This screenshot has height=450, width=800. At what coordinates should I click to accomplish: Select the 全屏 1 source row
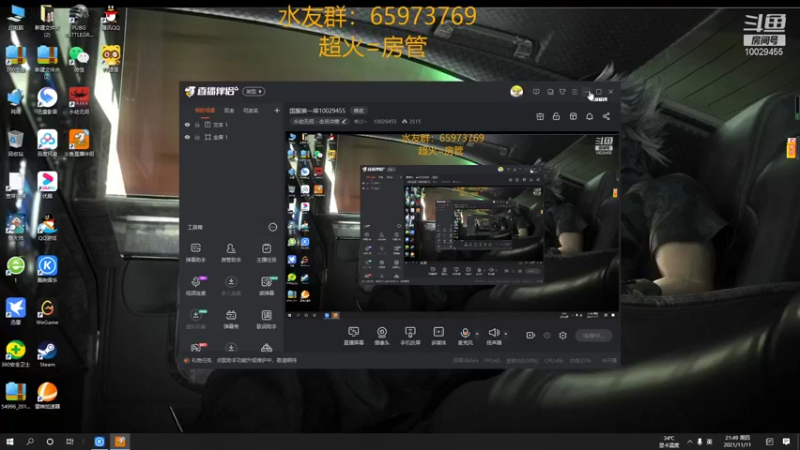(232, 137)
